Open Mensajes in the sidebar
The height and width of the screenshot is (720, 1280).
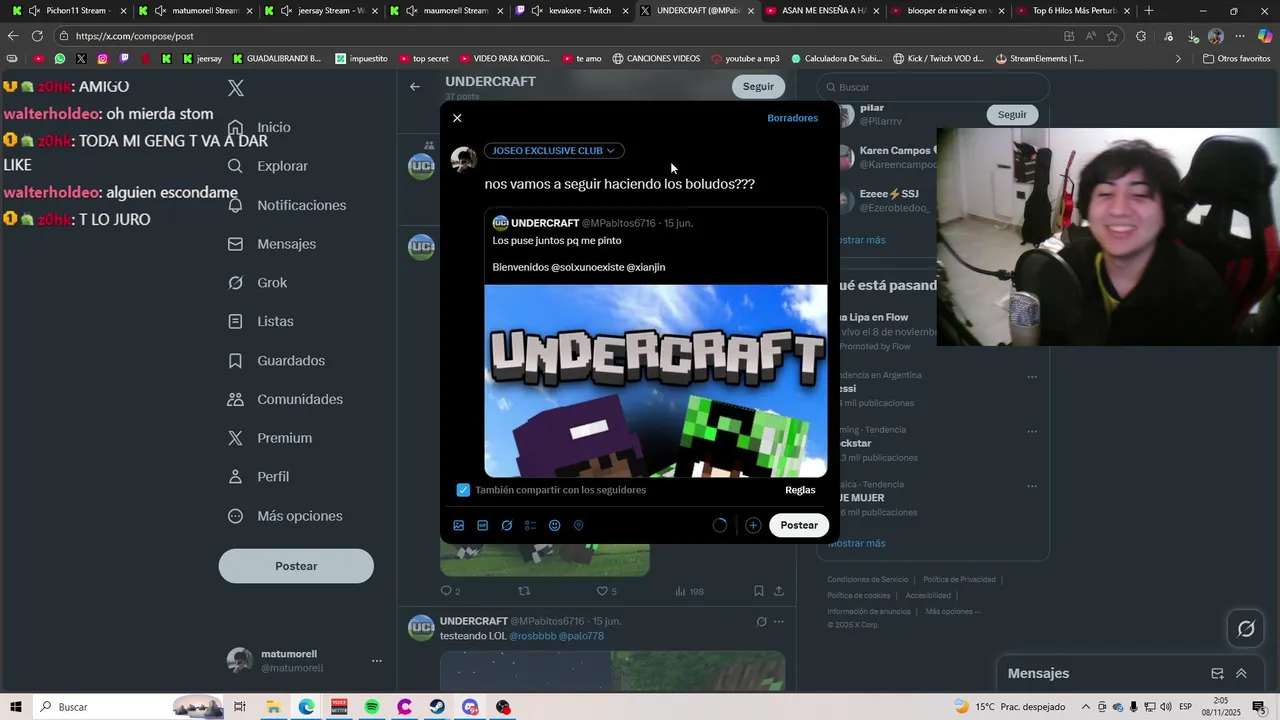tap(272, 244)
